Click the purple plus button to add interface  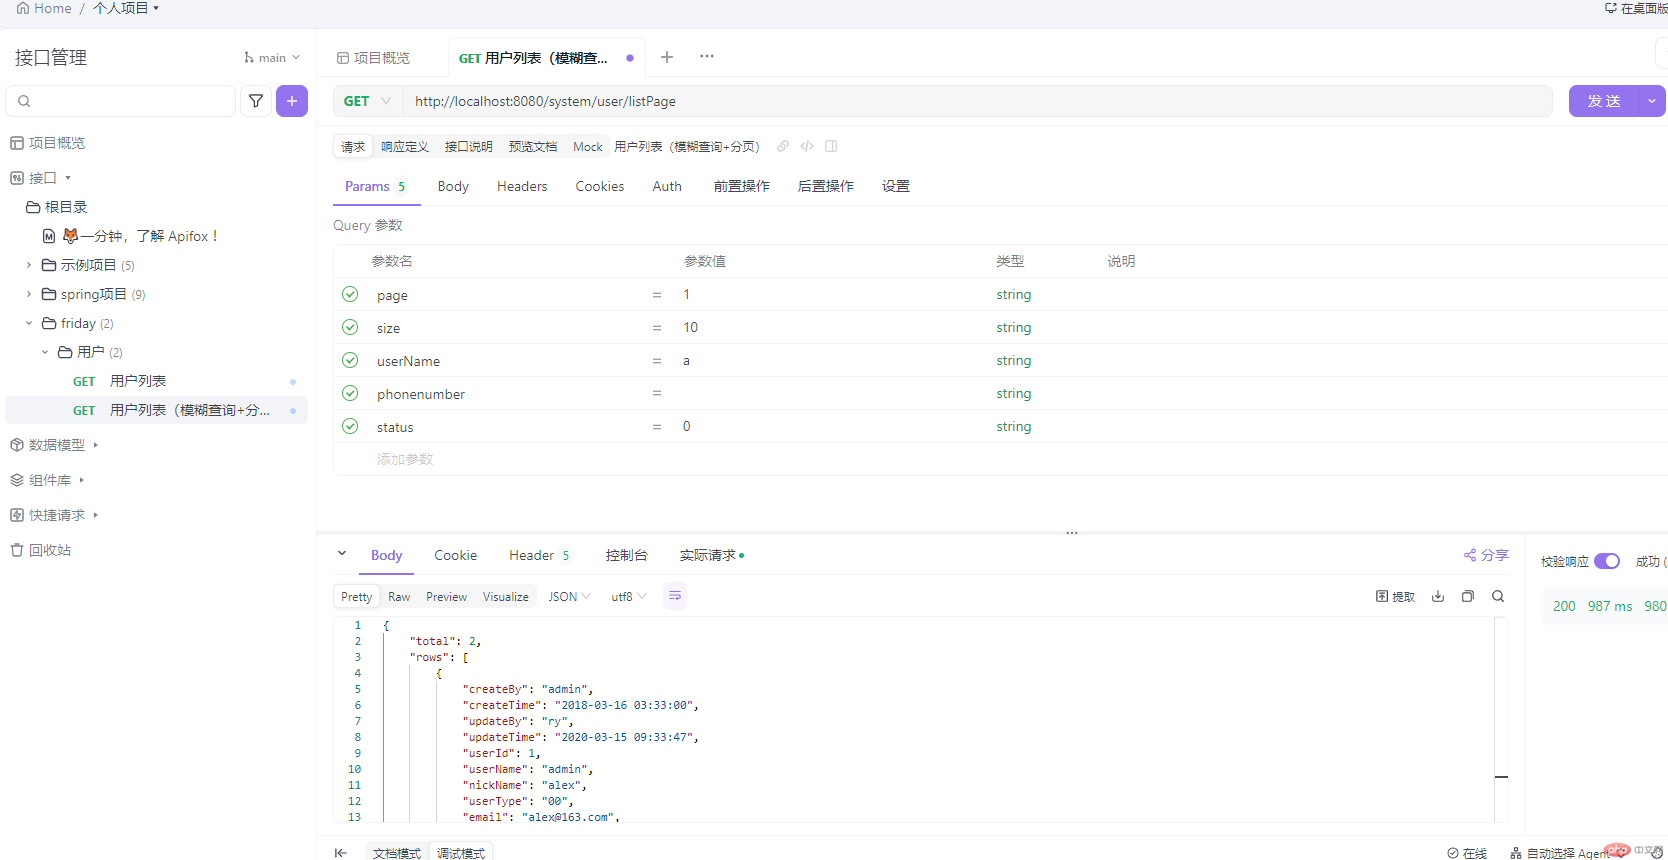[292, 101]
